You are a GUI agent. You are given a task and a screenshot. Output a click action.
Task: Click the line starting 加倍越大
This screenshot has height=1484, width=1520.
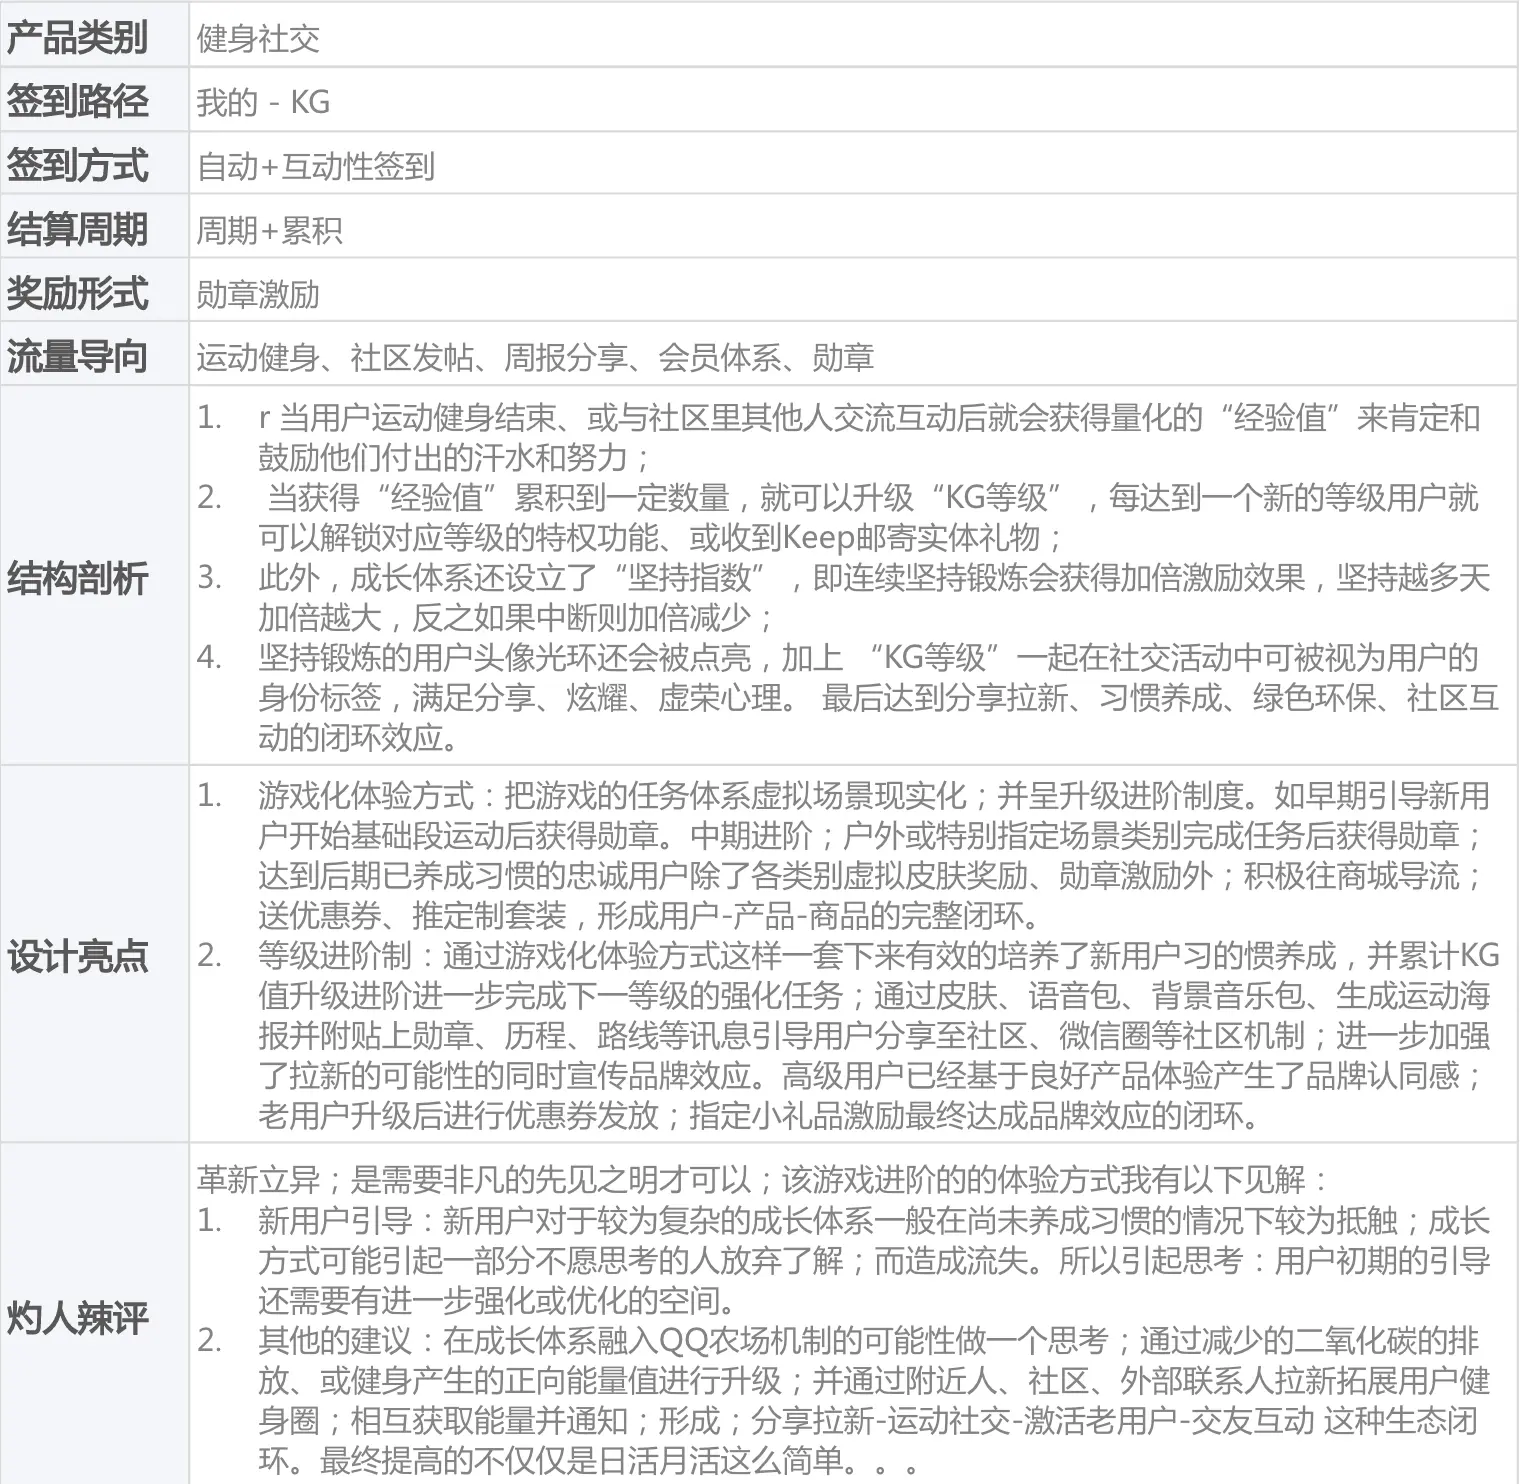516,618
